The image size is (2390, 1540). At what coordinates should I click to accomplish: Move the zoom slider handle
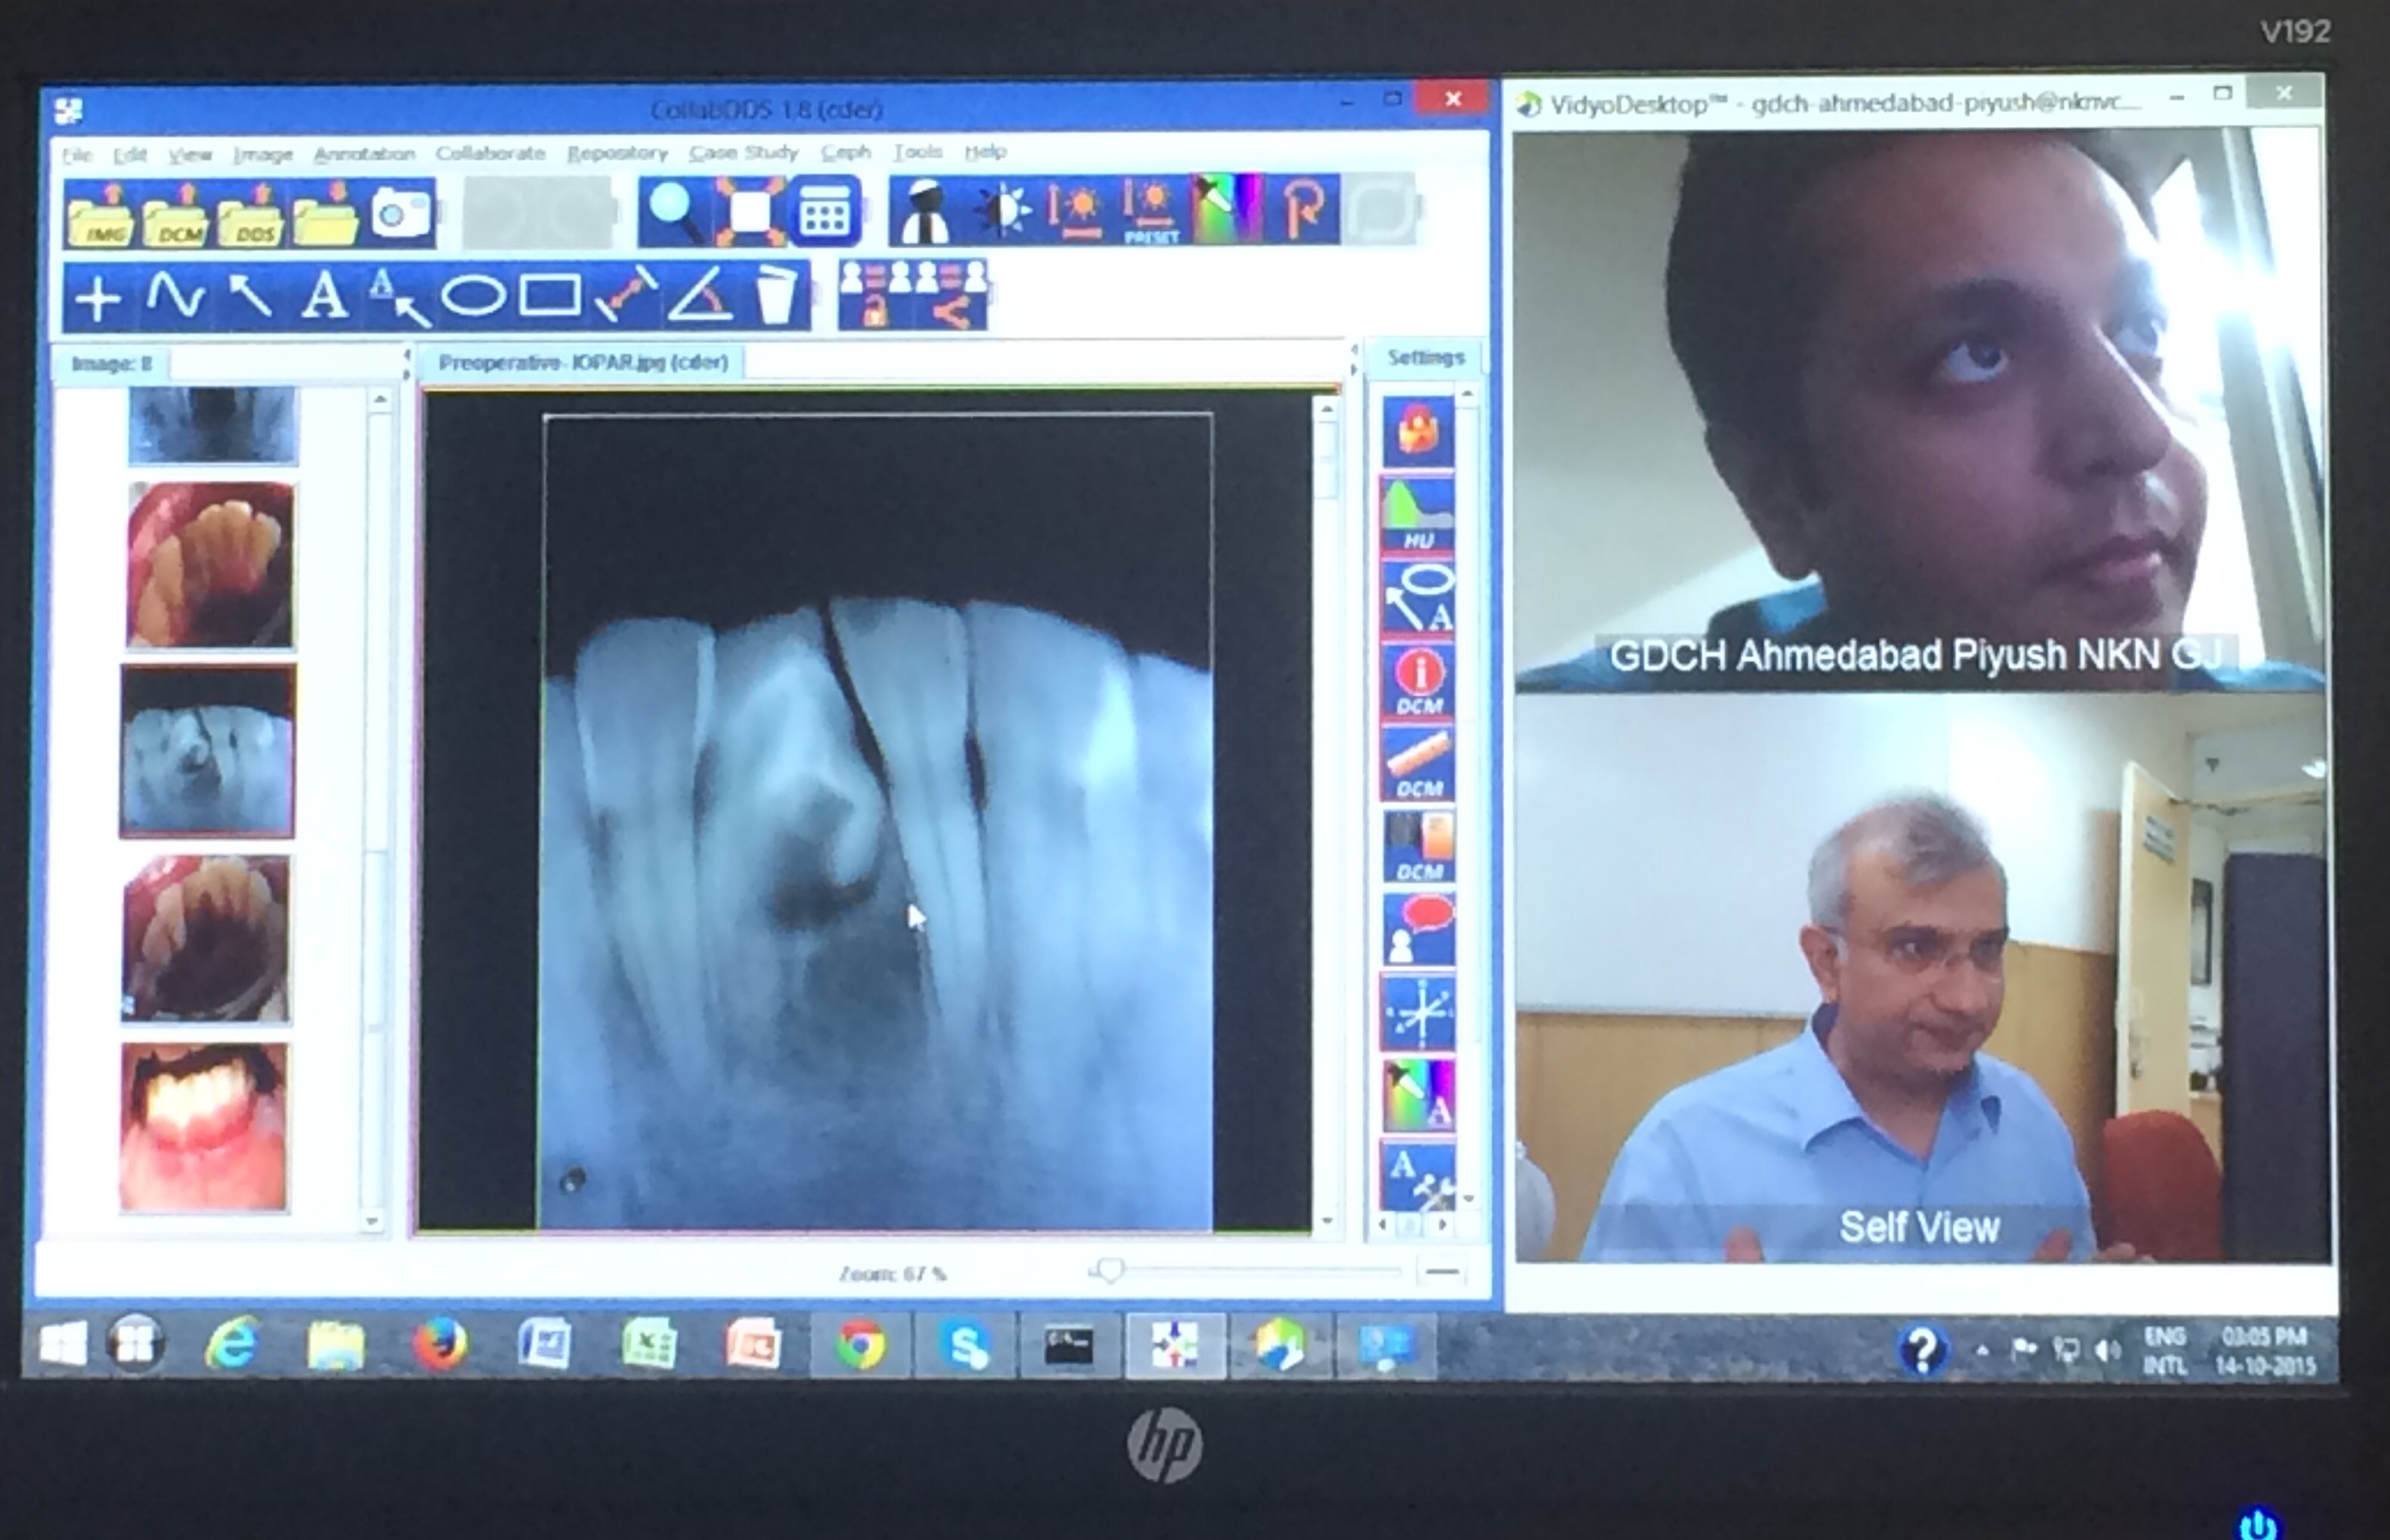(1108, 1271)
